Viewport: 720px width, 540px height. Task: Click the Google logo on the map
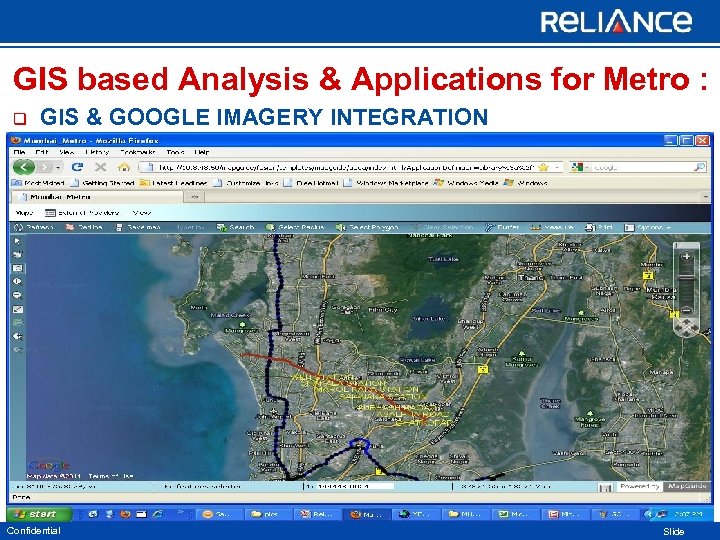[x=49, y=466]
